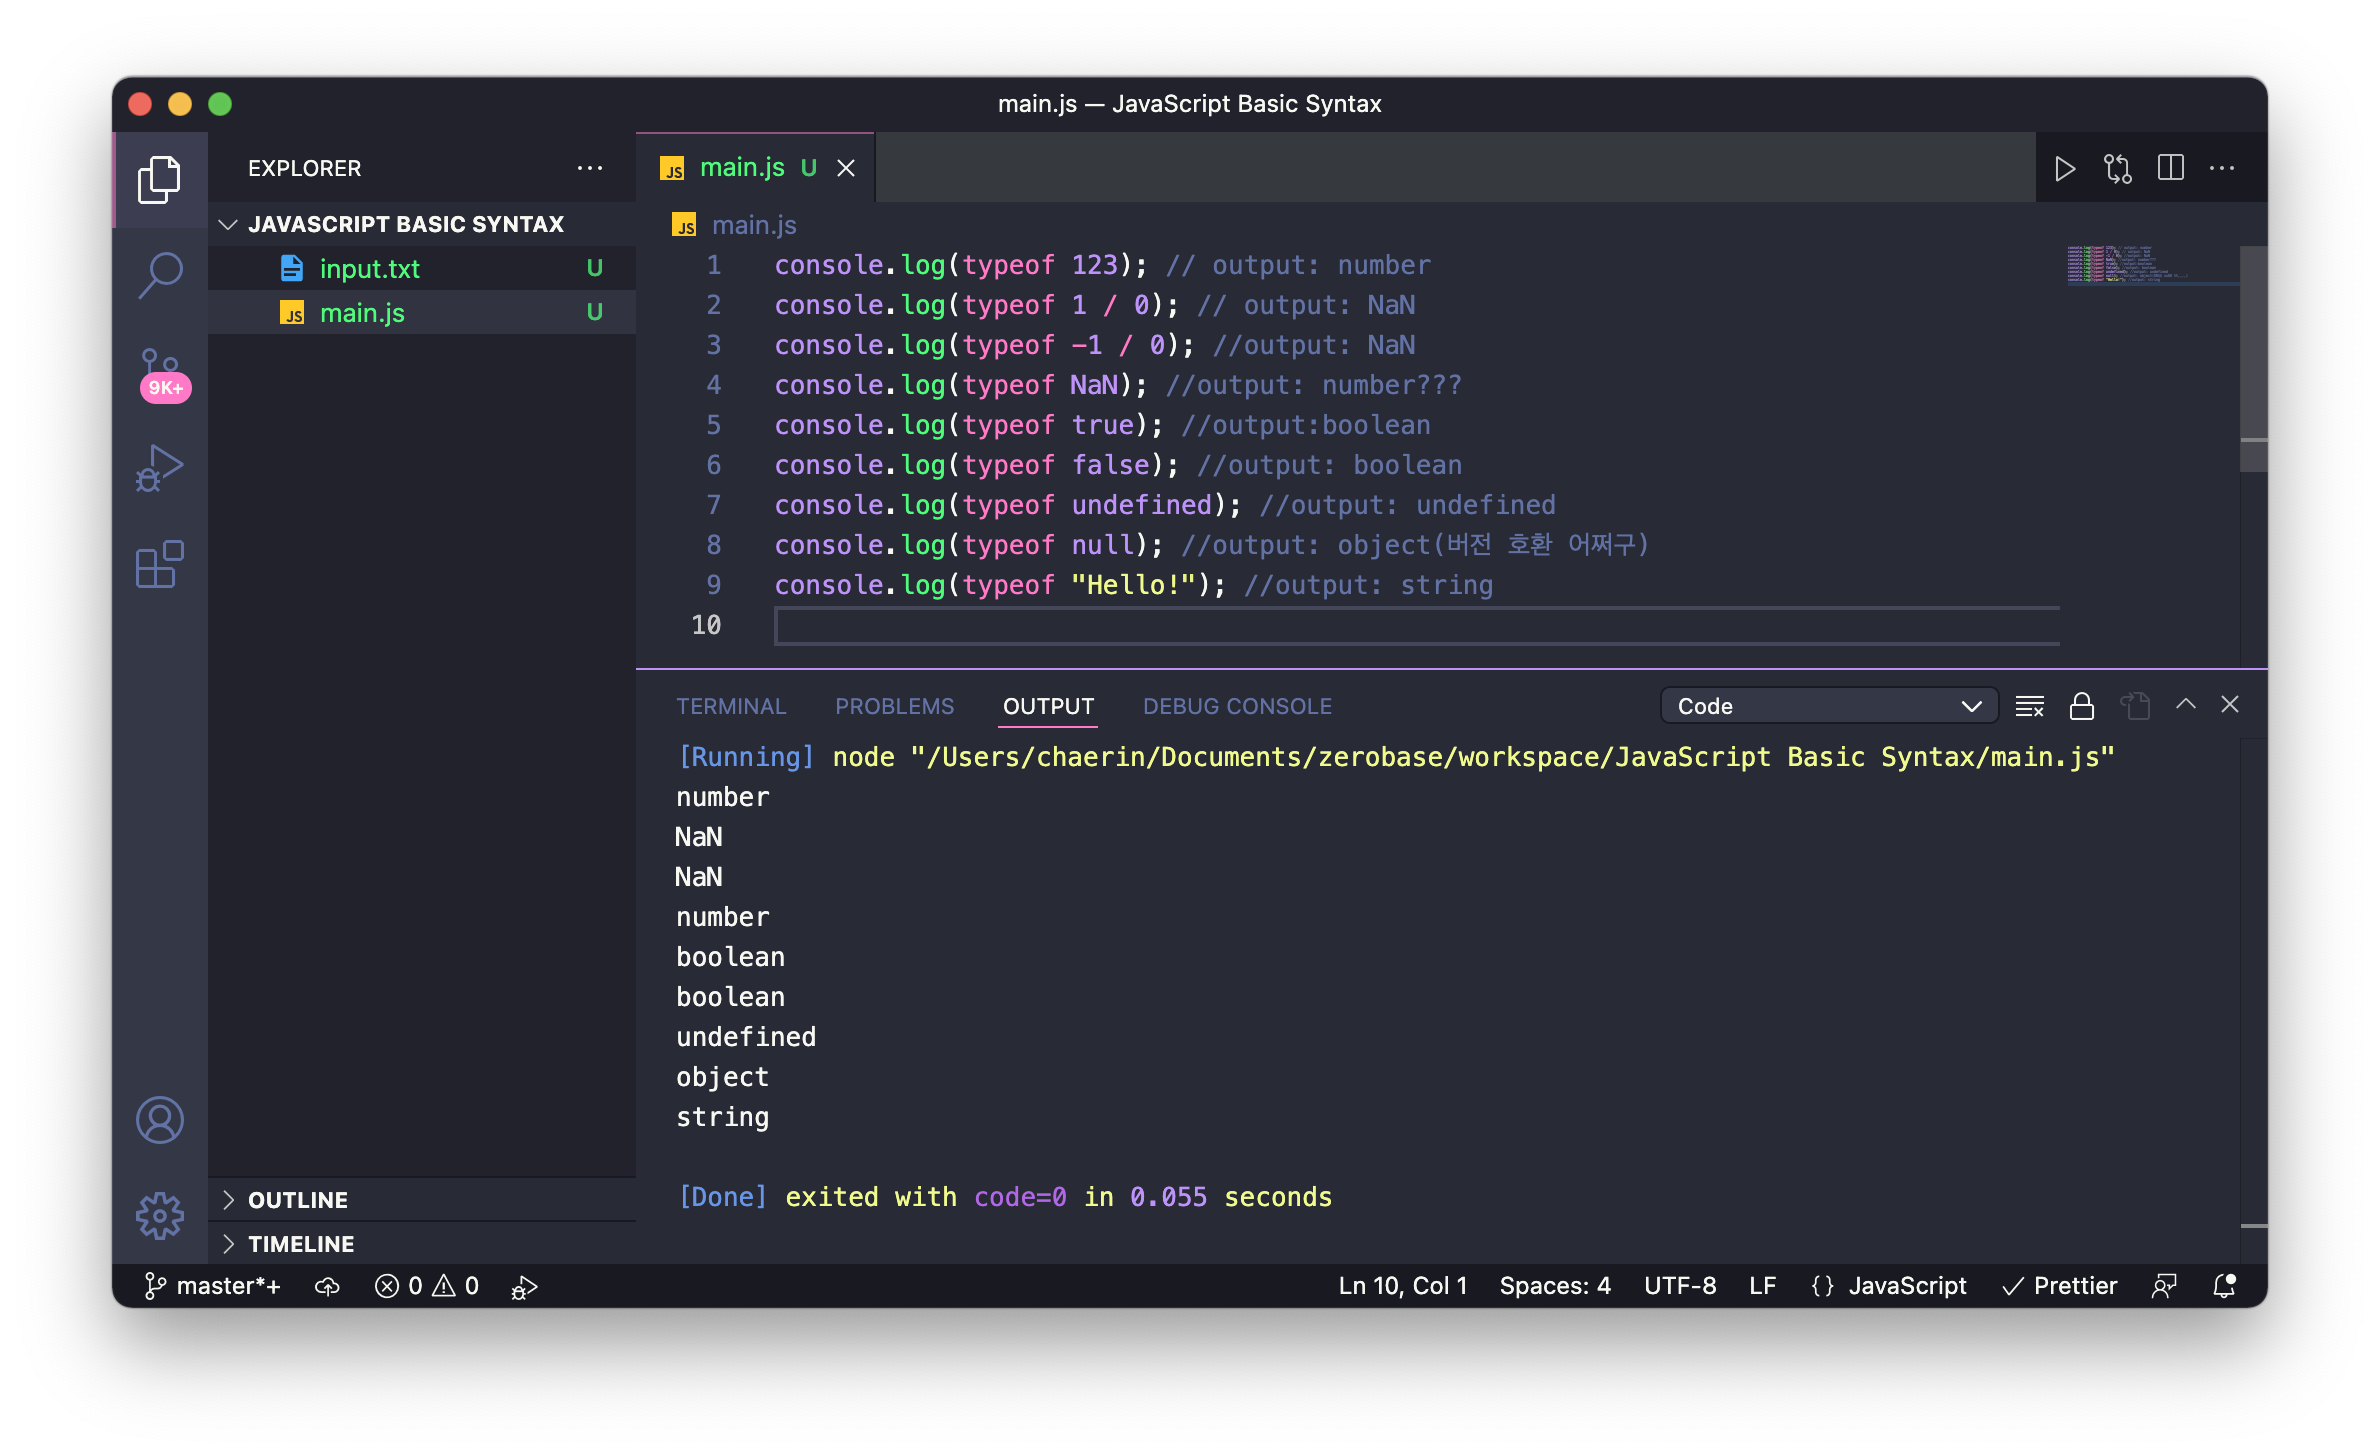Image resolution: width=2380 pixels, height=1456 pixels.
Task: Open the Manage settings gear
Action: click(x=160, y=1215)
